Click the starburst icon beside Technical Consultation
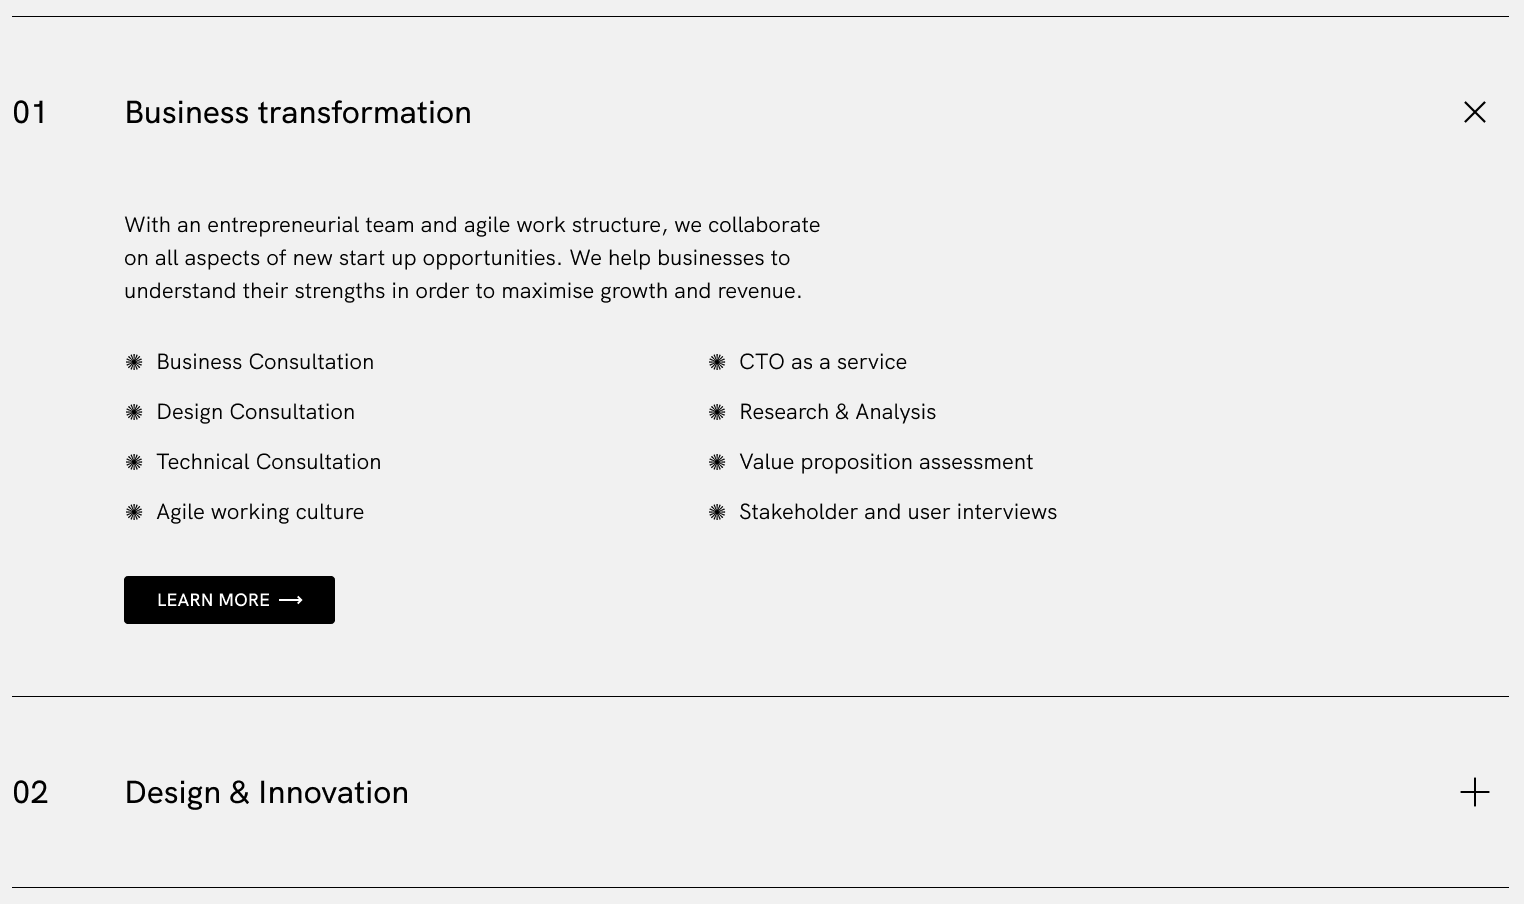 (134, 462)
